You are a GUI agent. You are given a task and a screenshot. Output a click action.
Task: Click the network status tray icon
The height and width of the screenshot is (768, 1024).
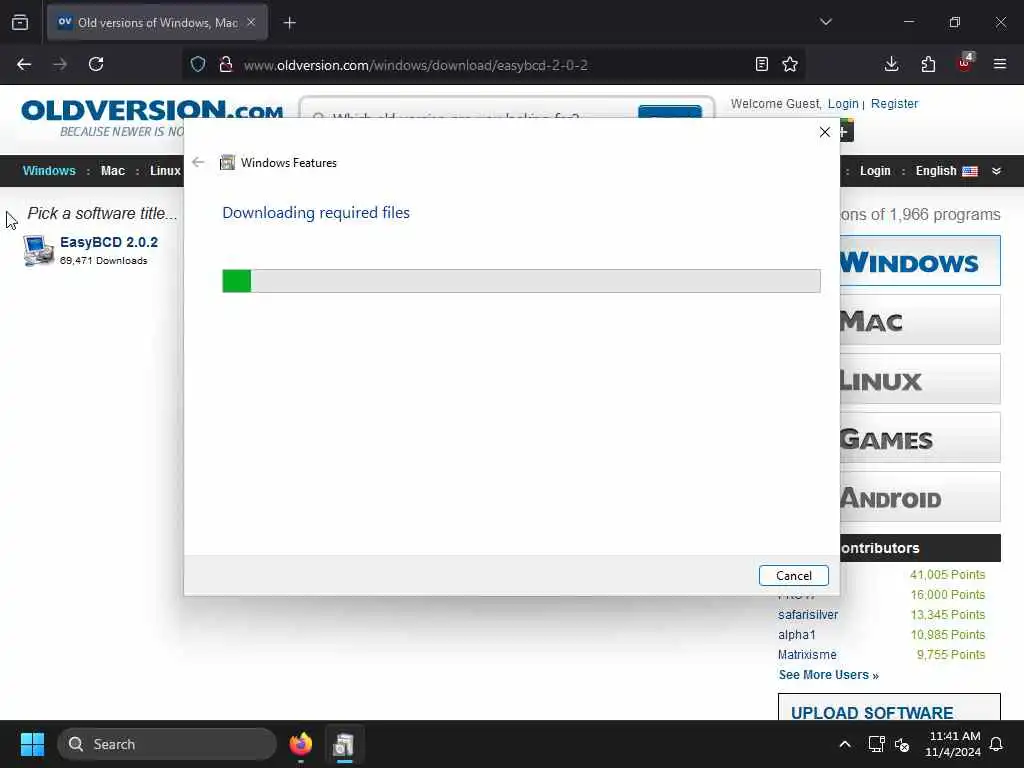coord(876,744)
